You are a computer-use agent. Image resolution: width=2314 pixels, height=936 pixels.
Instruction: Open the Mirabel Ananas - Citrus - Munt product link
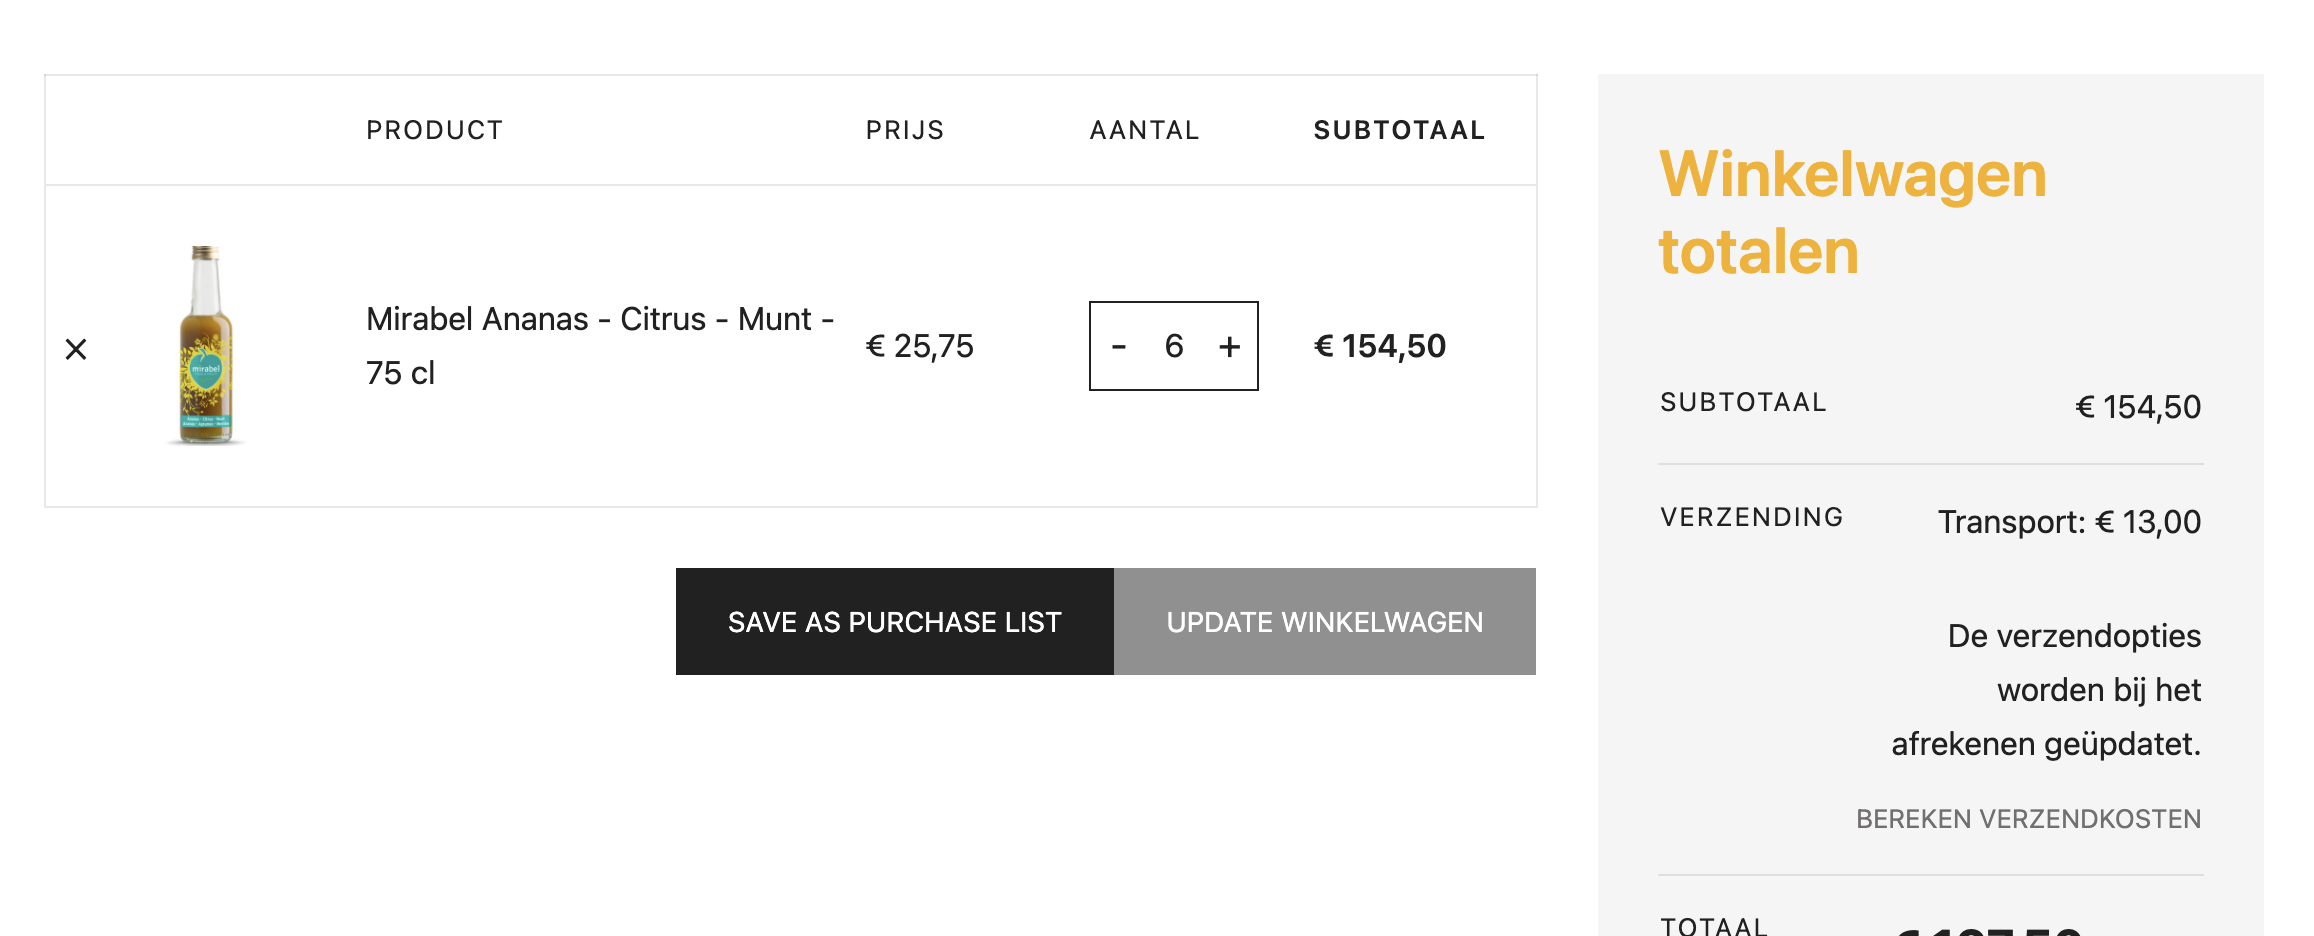[600, 346]
